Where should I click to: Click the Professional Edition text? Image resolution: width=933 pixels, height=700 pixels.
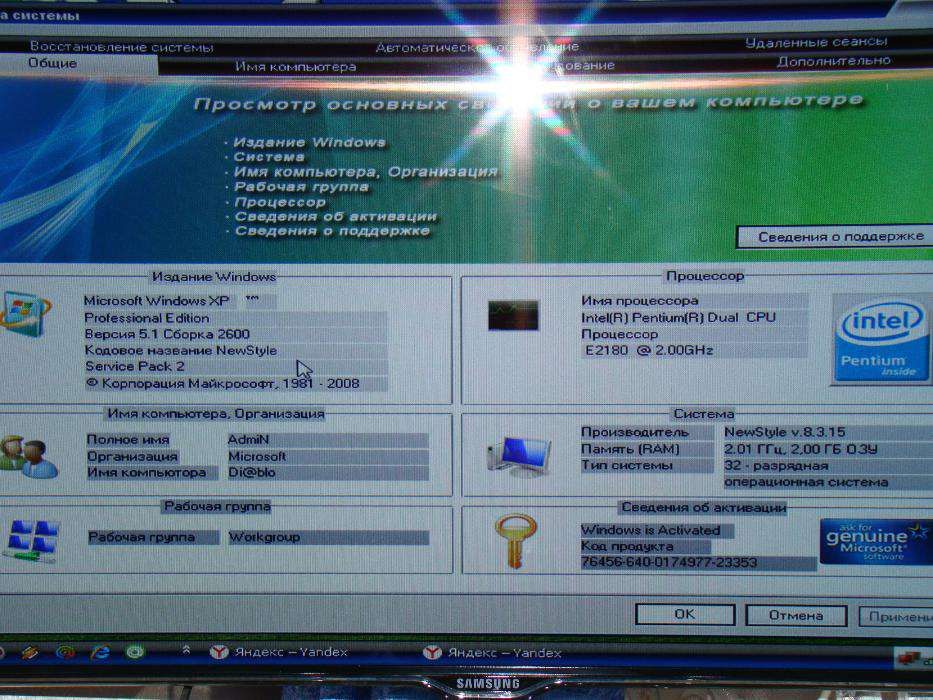point(146,318)
